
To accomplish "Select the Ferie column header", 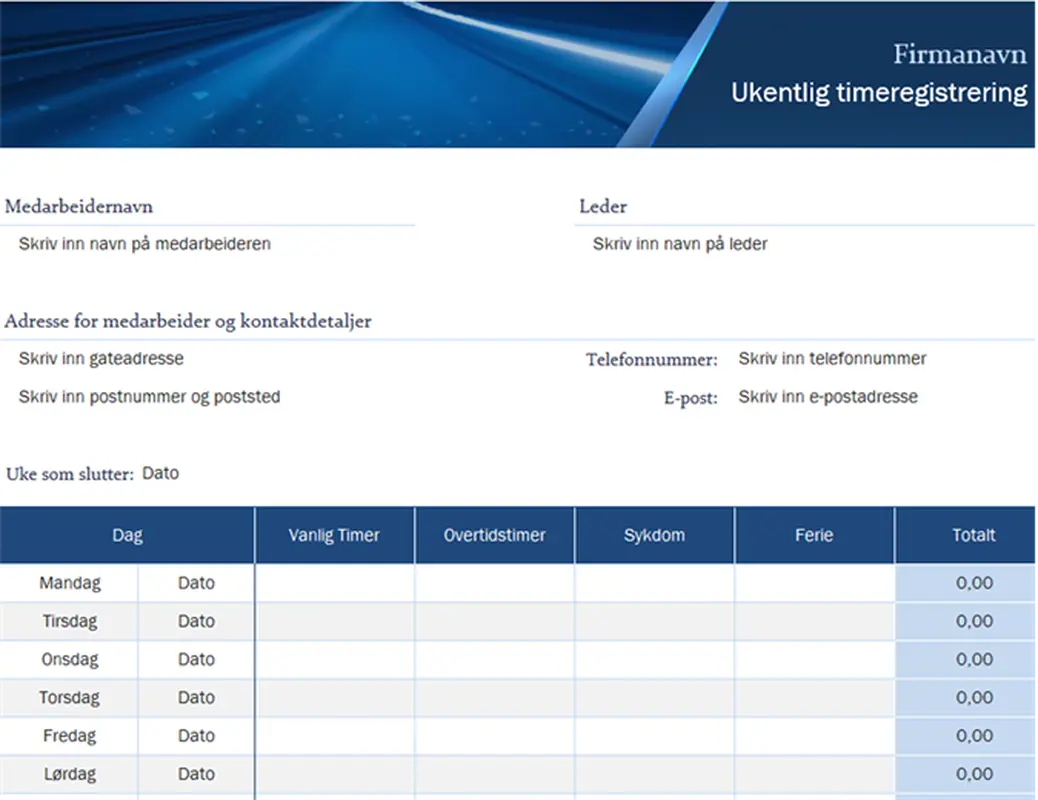I will (814, 534).
